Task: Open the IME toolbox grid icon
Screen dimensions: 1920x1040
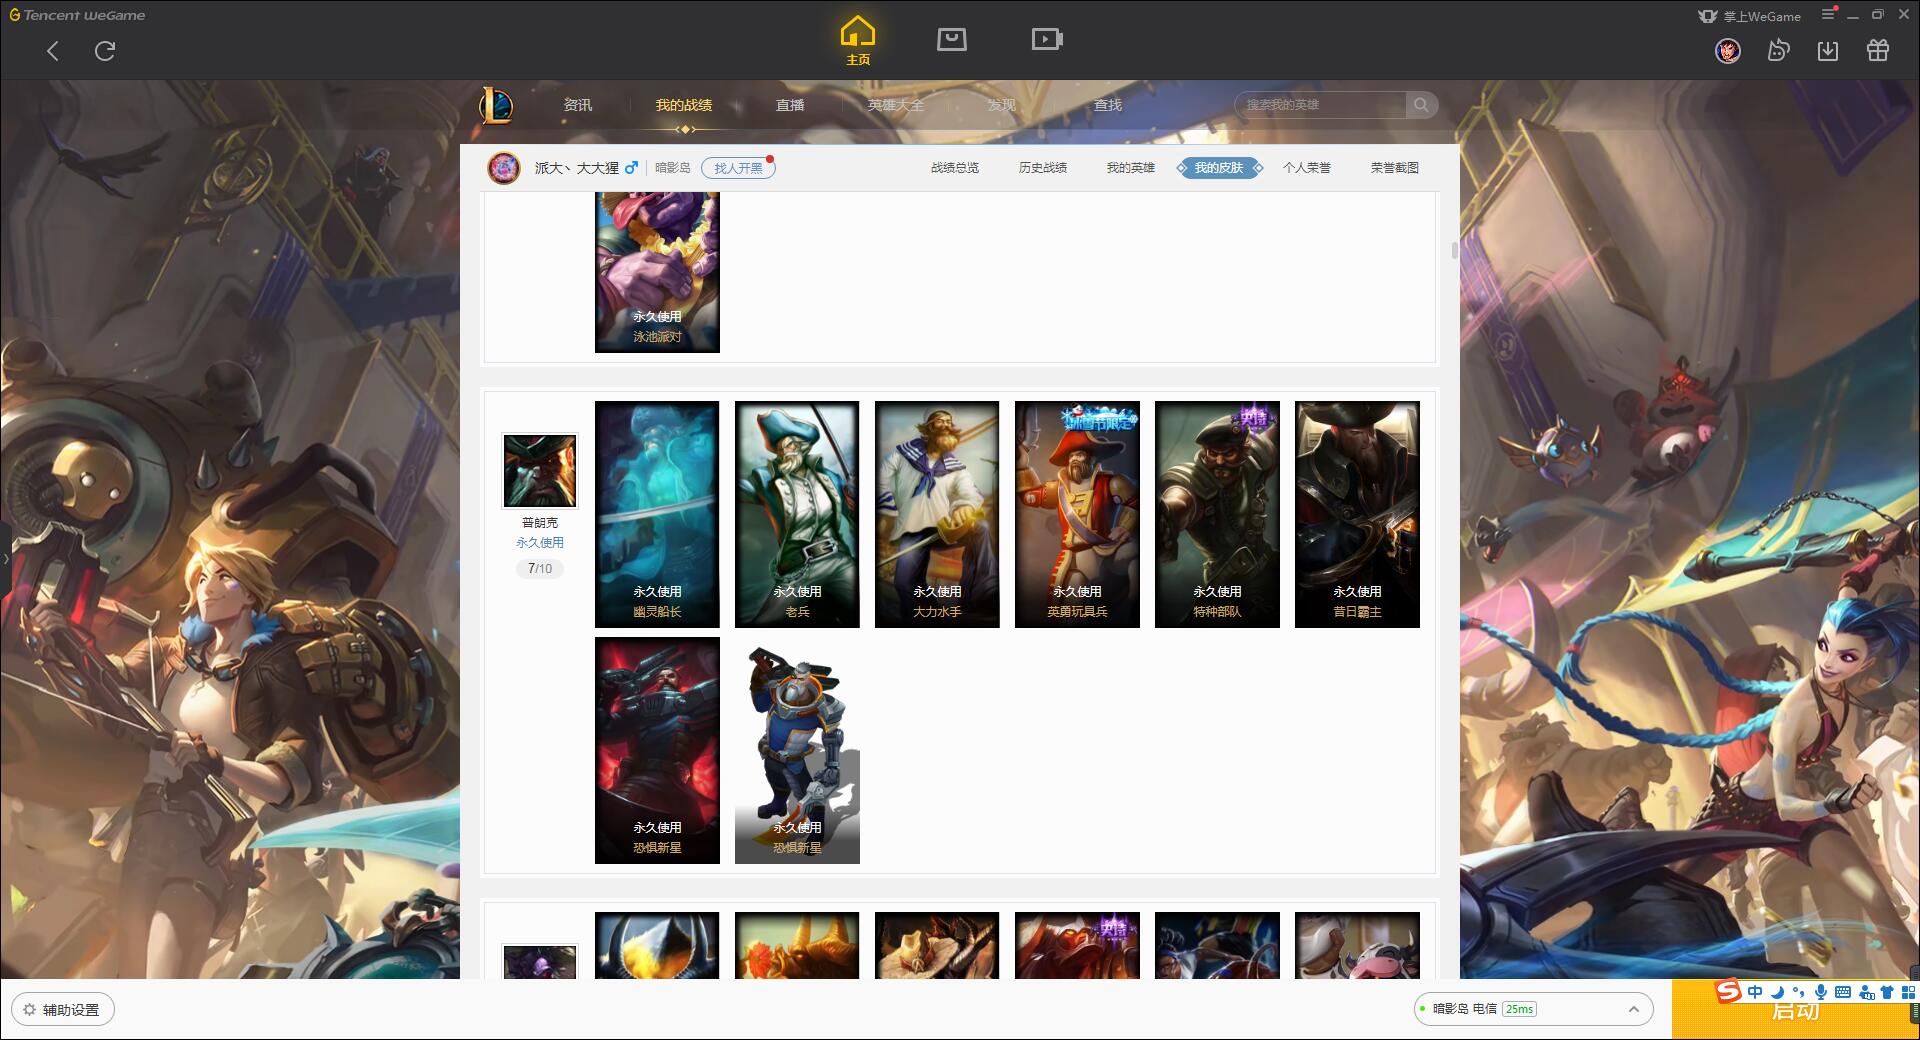Action: 1908,992
